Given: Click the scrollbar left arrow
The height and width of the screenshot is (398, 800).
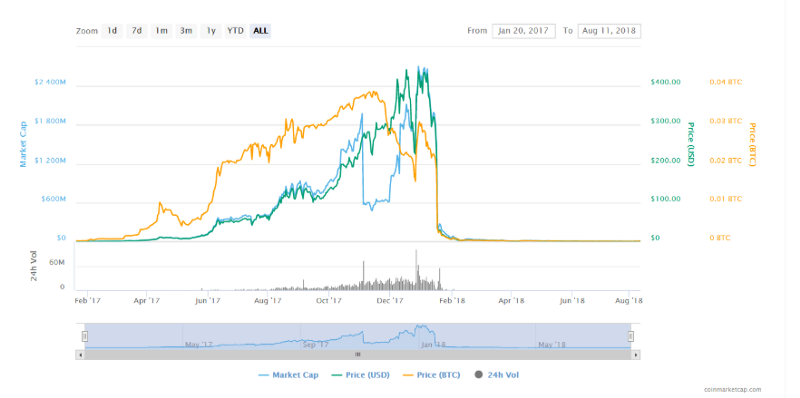Looking at the screenshot, I should pyautogui.click(x=79, y=354).
